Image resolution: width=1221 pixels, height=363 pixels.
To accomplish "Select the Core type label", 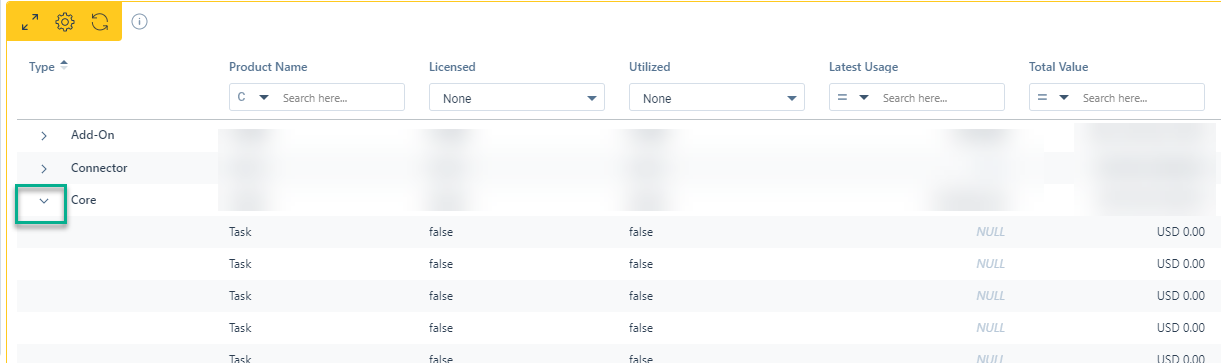I will pyautogui.click(x=84, y=200).
